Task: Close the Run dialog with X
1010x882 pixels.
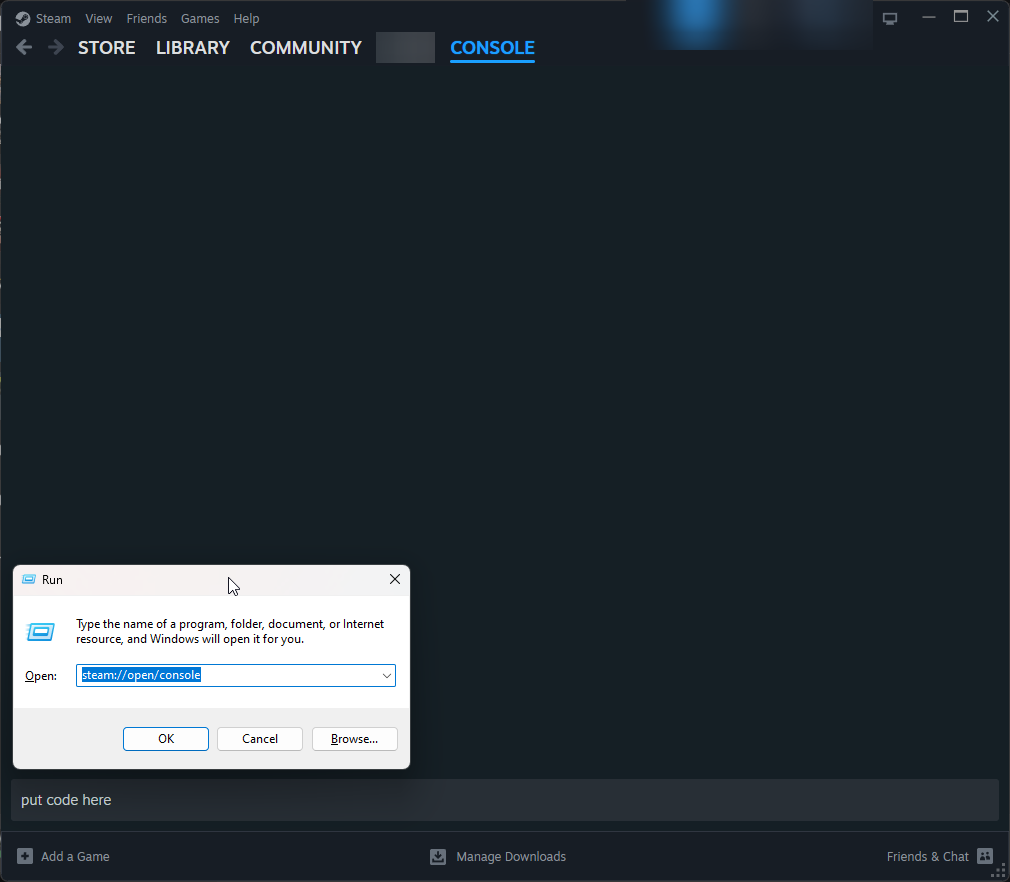Action: tap(394, 579)
